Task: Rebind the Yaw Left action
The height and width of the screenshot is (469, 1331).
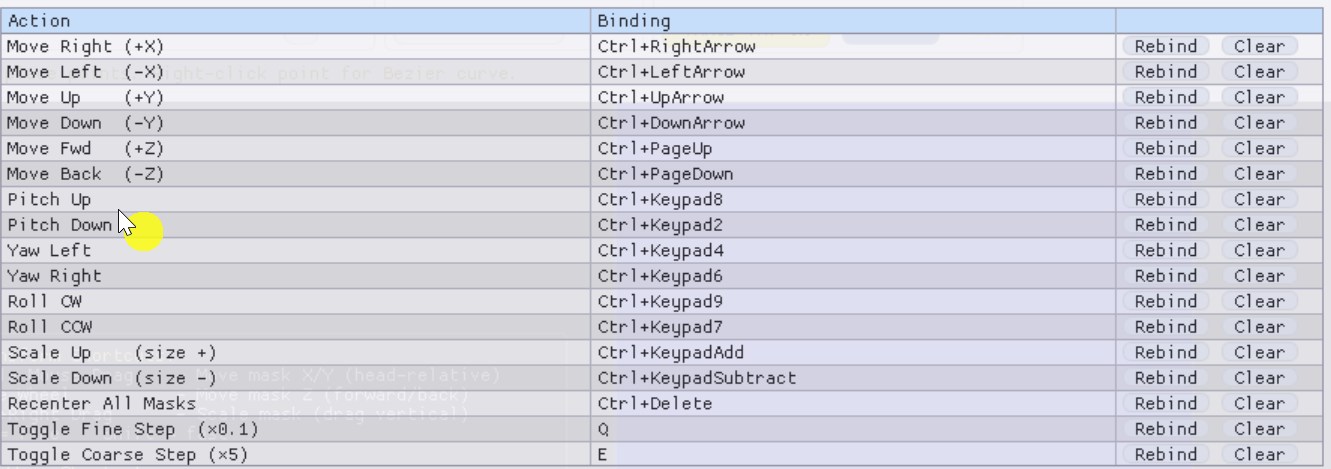Action: click(x=1165, y=251)
